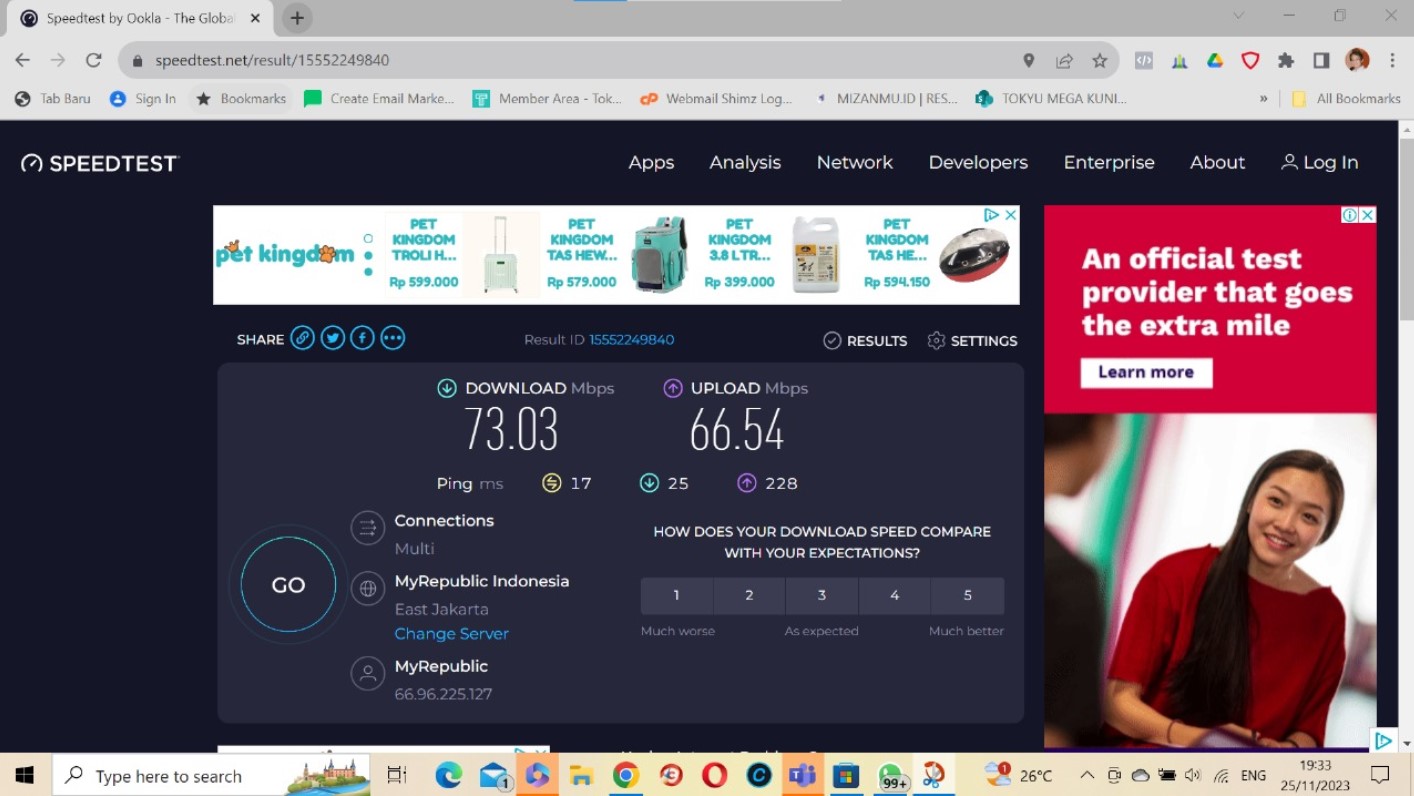
Task: Open the Tab Baru bookmark
Action: (53, 98)
